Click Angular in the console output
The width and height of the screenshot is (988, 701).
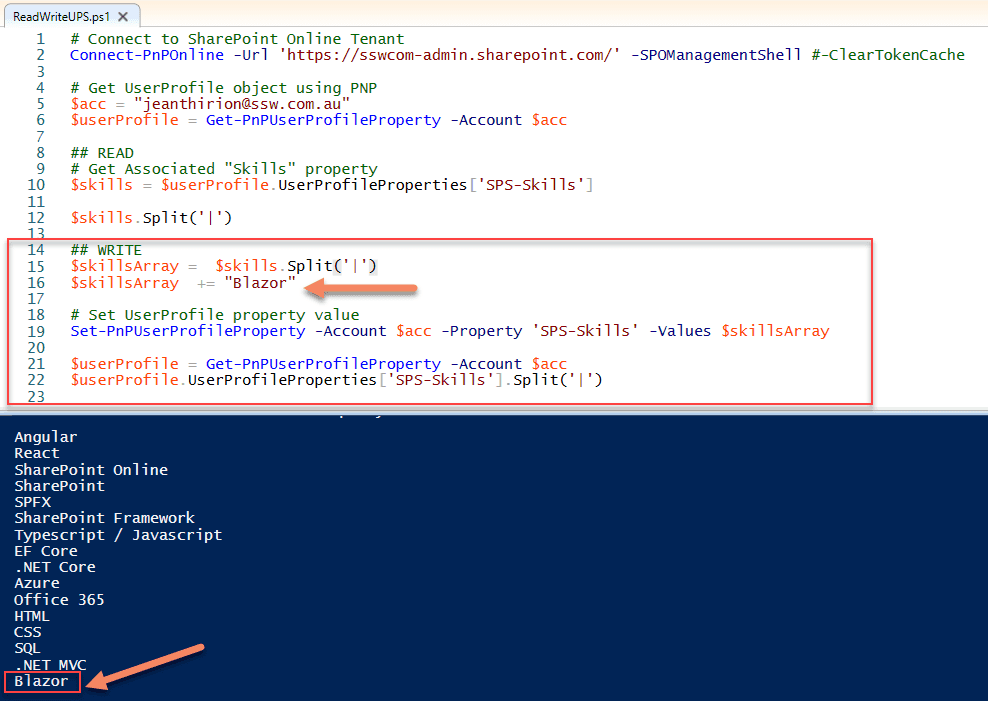(x=45, y=437)
